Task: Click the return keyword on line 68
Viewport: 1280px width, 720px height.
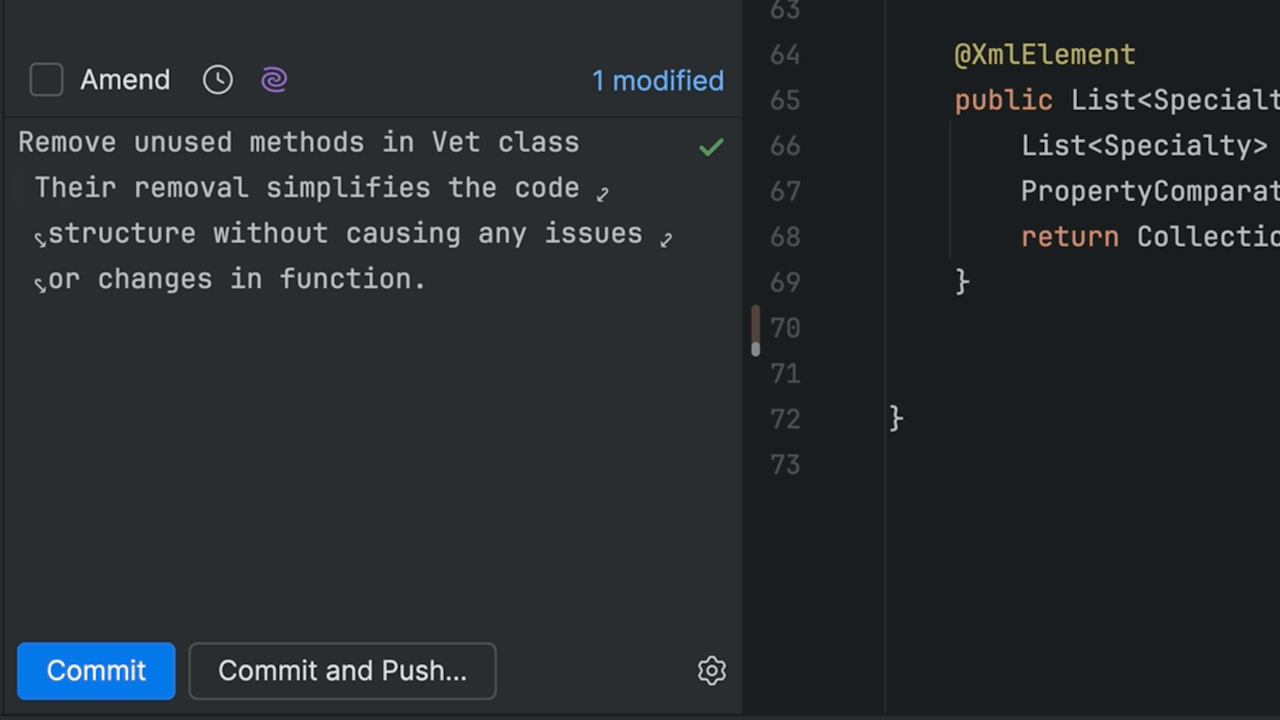Action: (x=1069, y=237)
